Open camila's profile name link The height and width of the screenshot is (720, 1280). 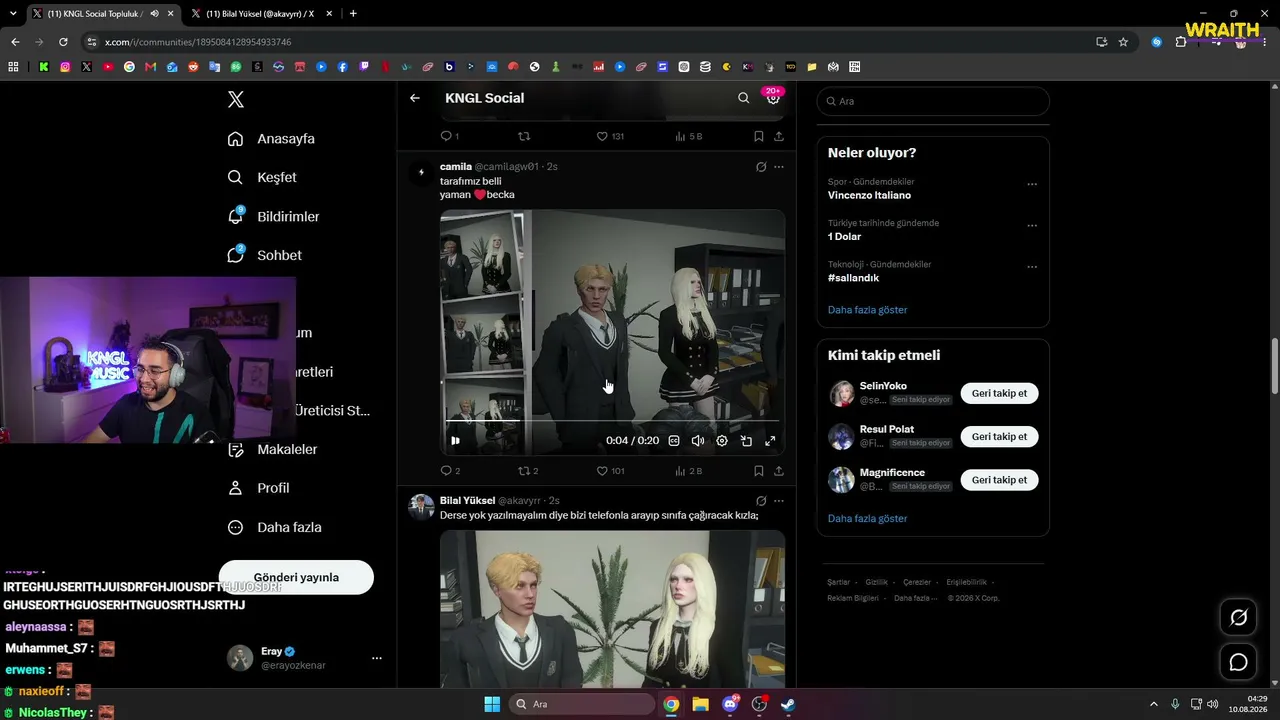(456, 166)
